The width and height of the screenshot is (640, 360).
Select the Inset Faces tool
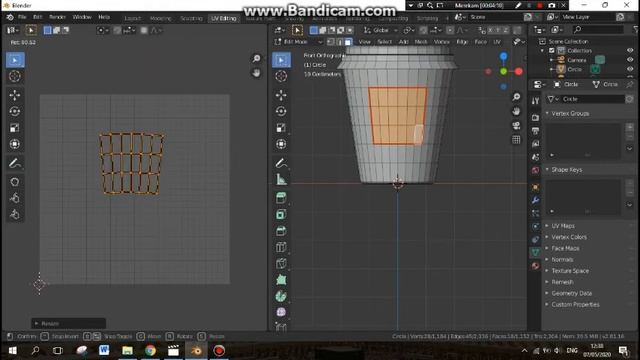point(281,214)
